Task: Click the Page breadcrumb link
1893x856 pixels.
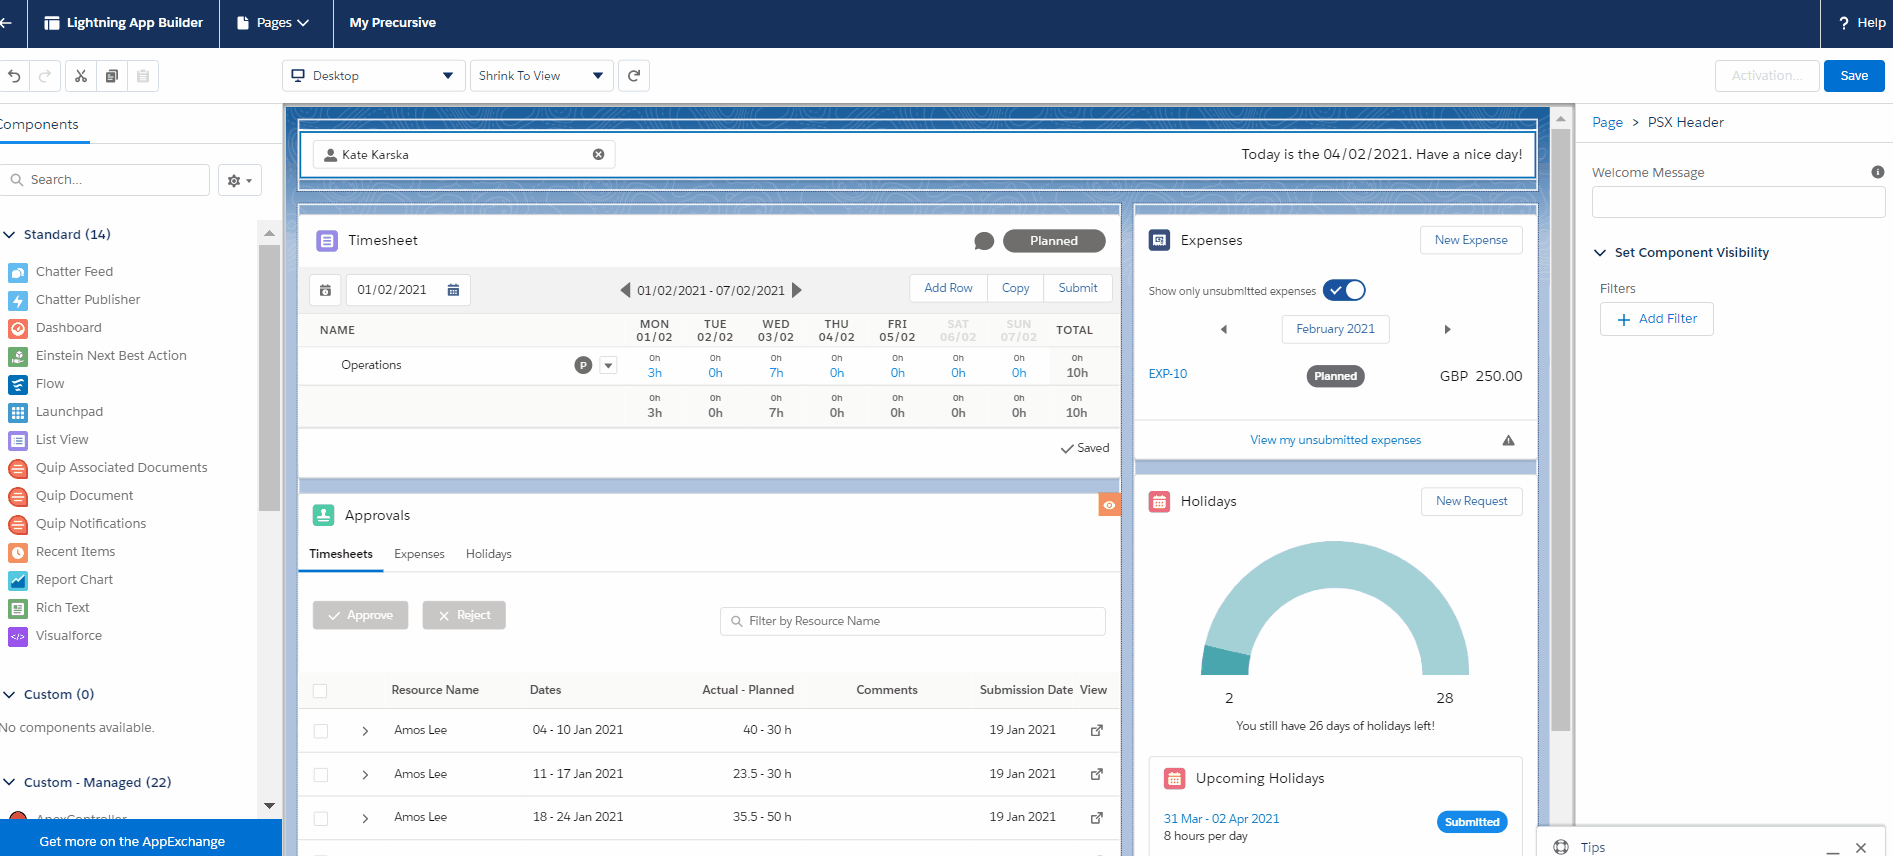Action: [x=1607, y=123]
